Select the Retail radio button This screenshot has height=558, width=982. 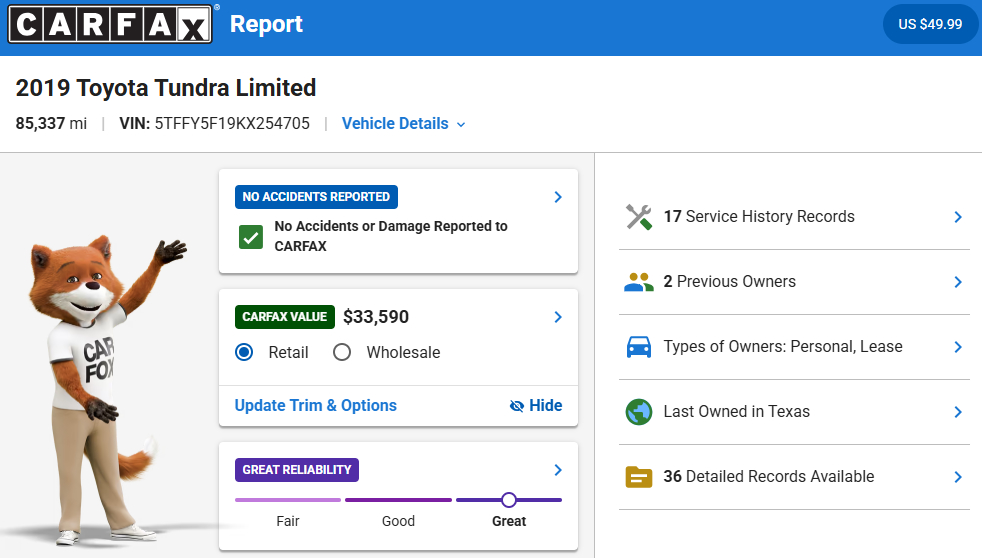[244, 353]
